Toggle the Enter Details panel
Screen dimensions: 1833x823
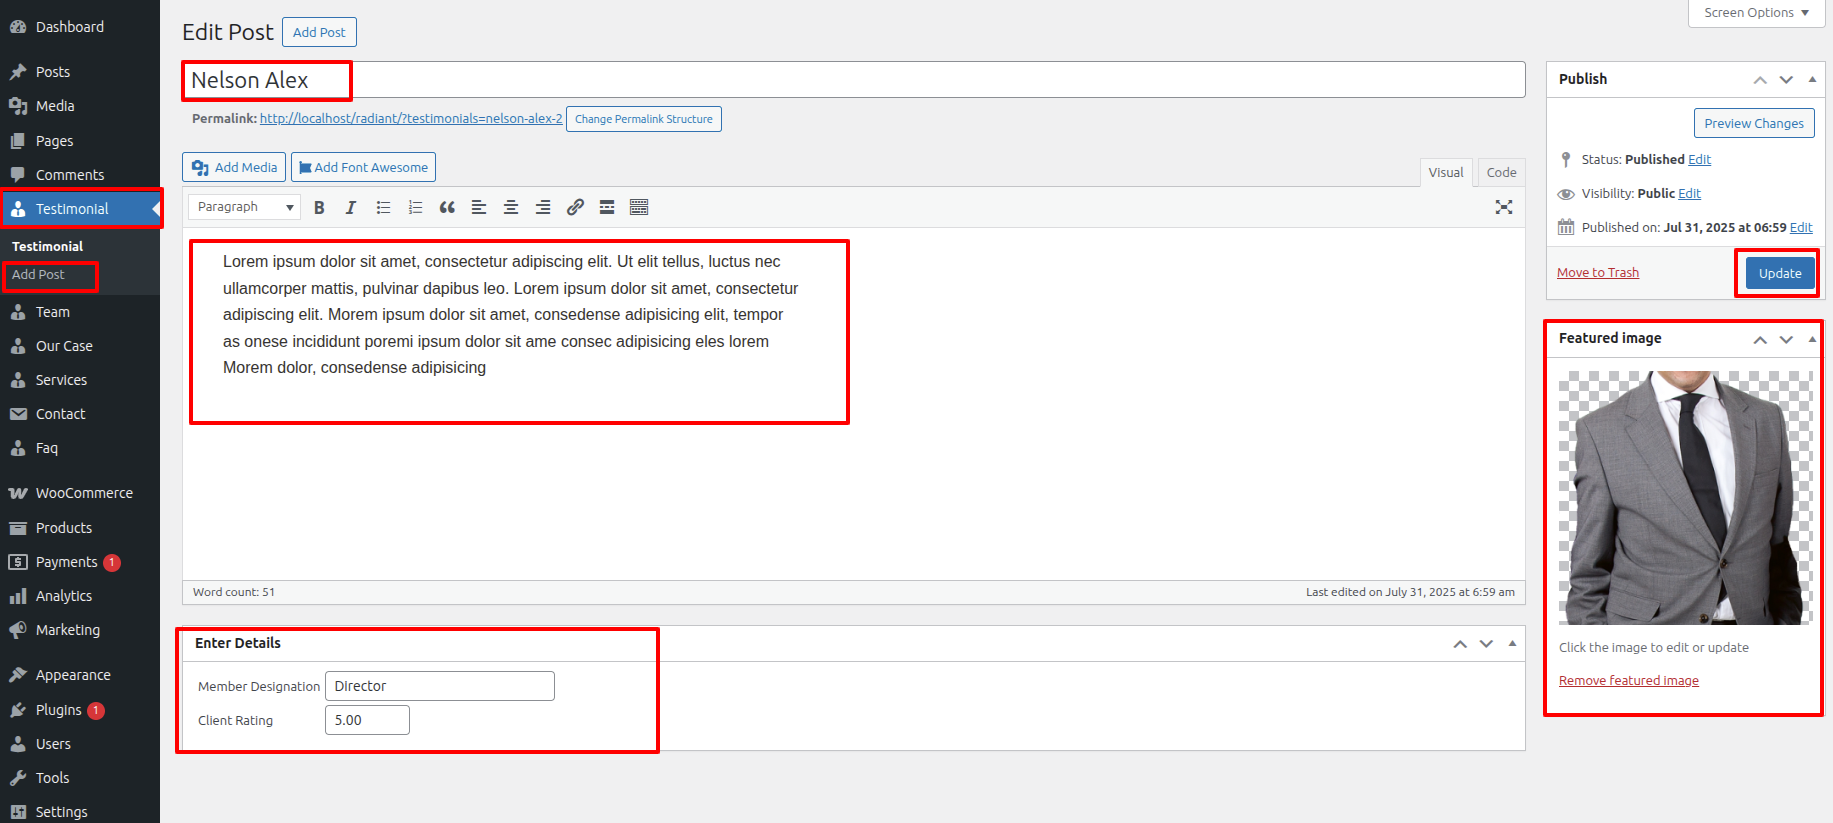pyautogui.click(x=1512, y=643)
